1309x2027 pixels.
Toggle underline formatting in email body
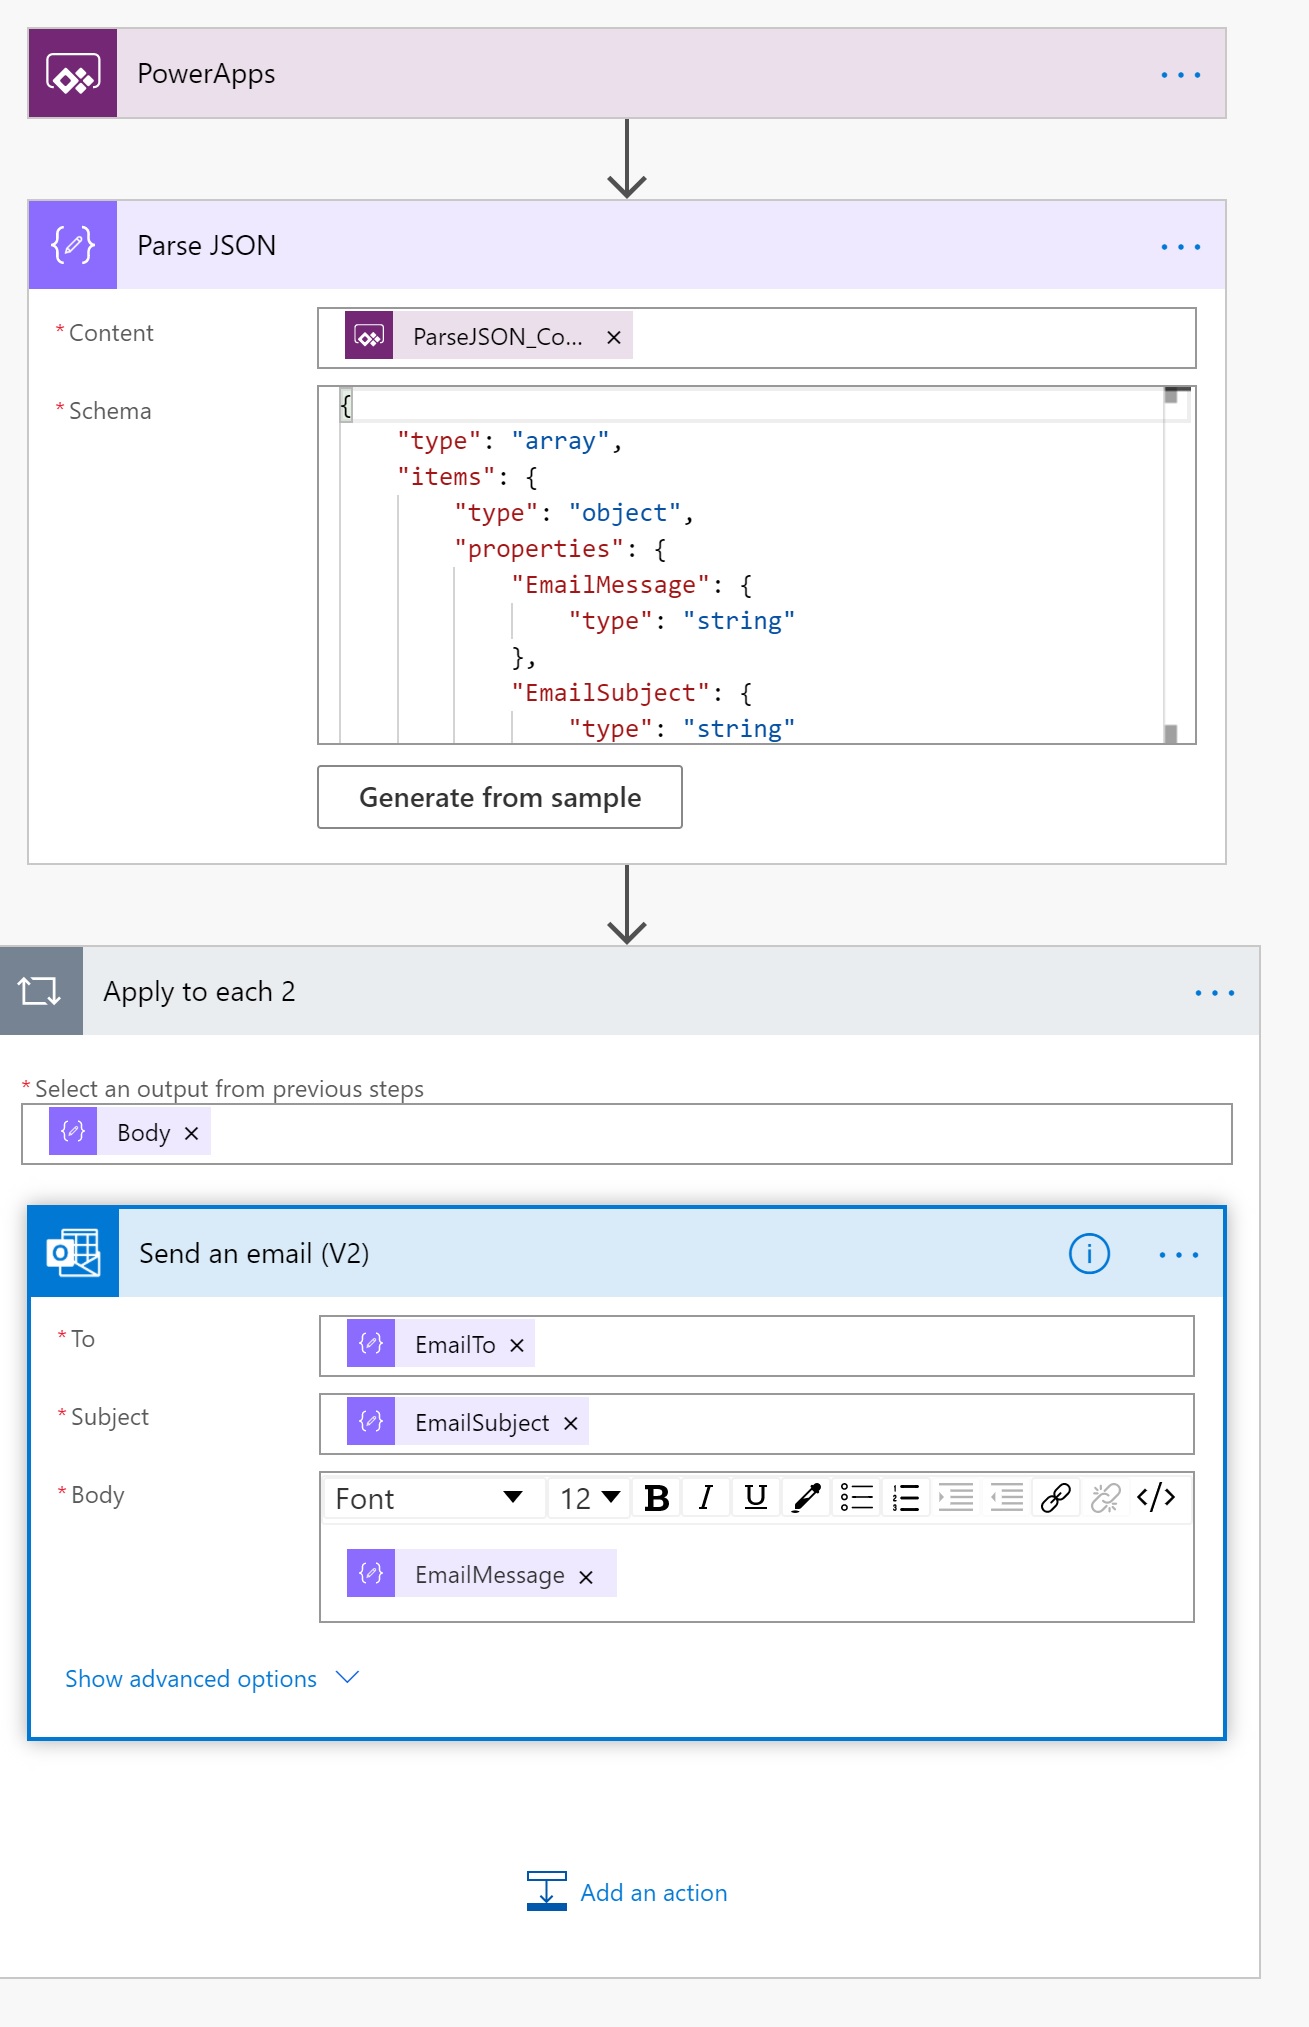[x=756, y=1498]
